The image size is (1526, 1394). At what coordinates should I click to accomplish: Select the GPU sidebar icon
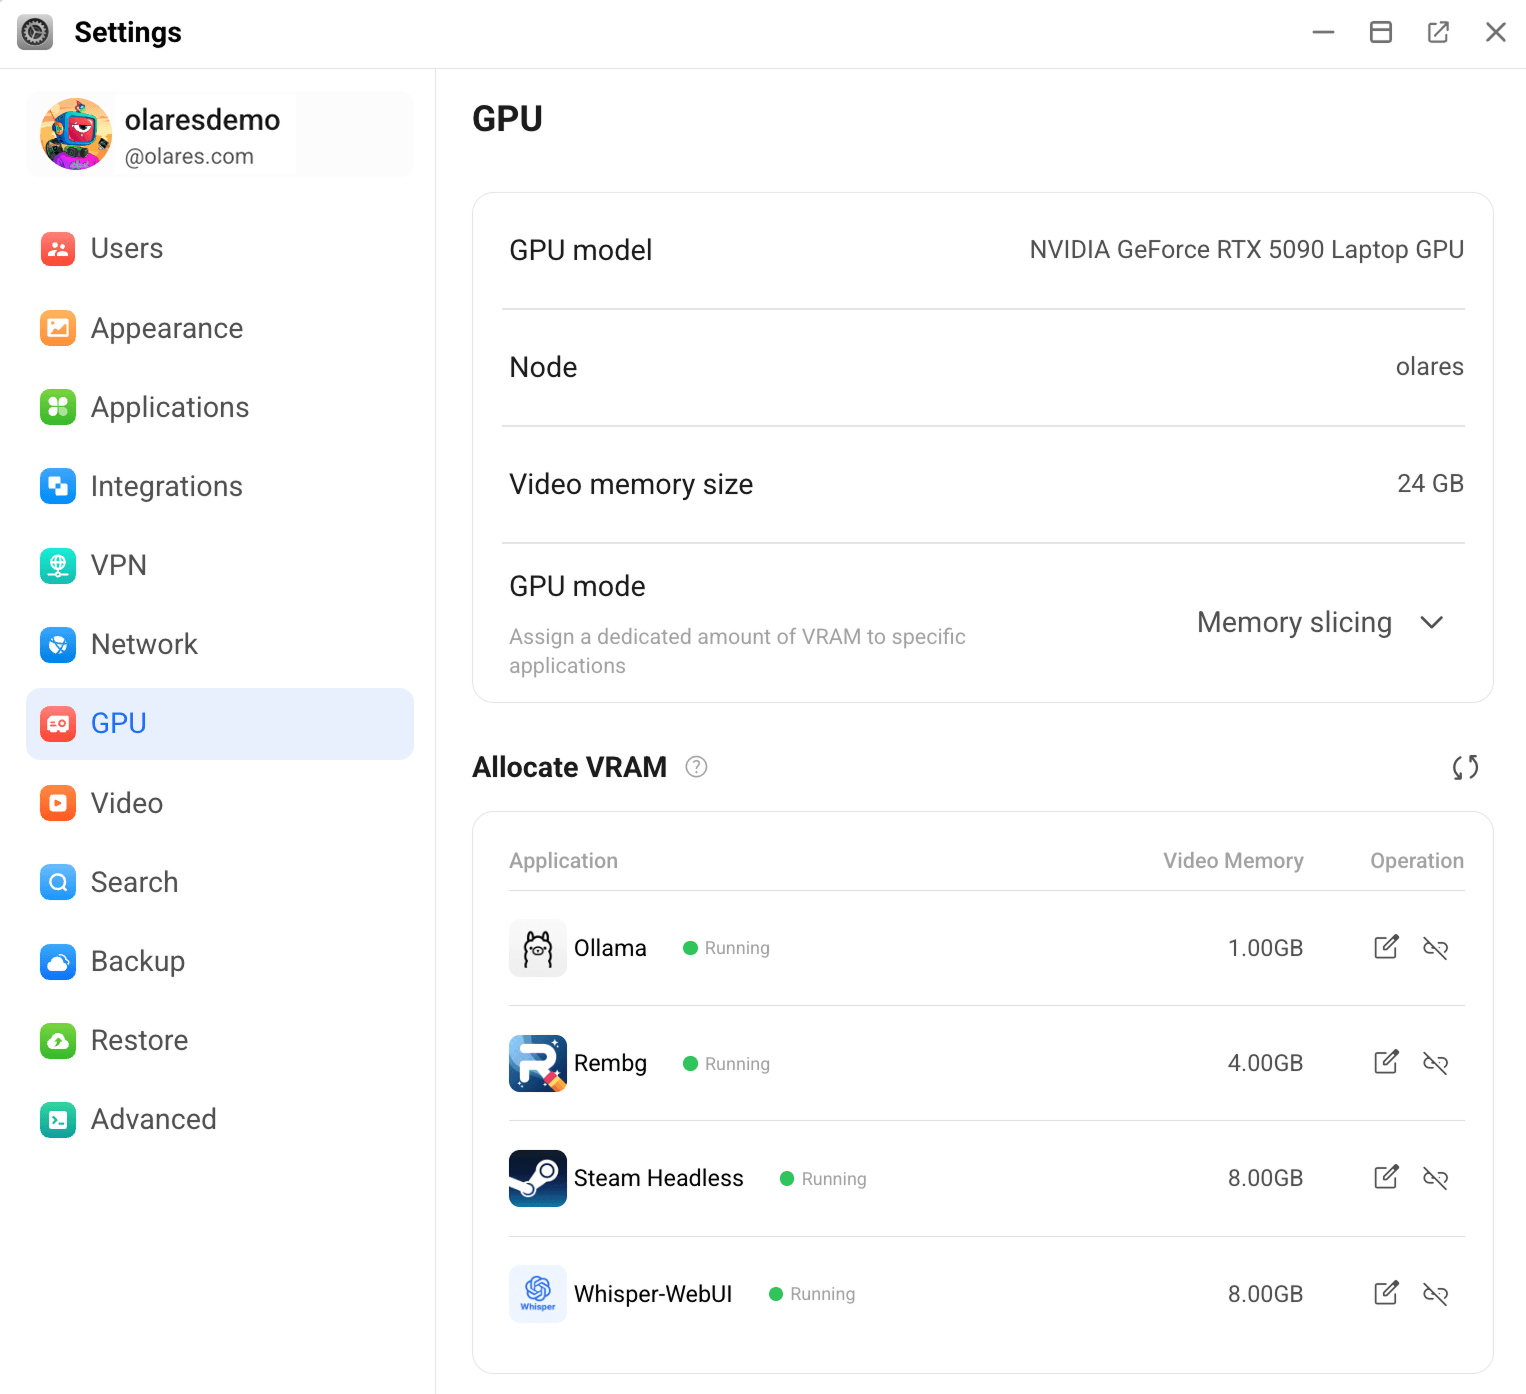tap(58, 723)
